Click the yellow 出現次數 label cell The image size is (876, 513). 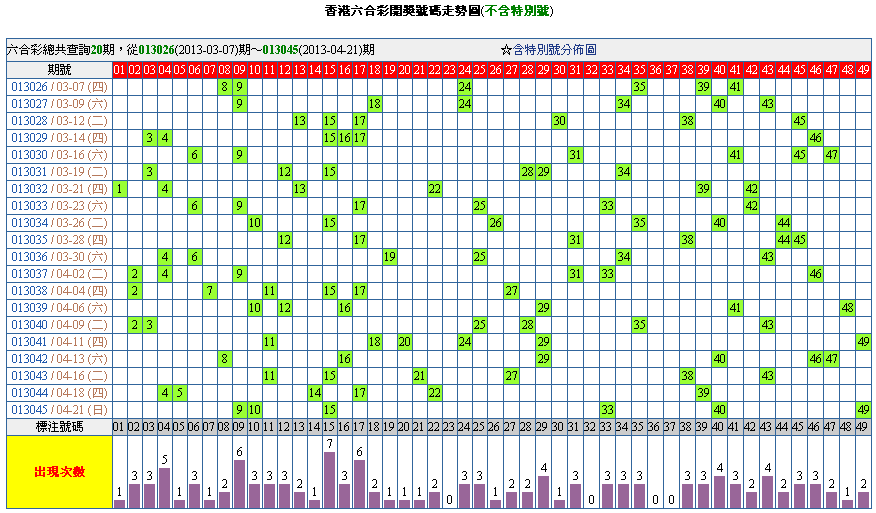[59, 471]
